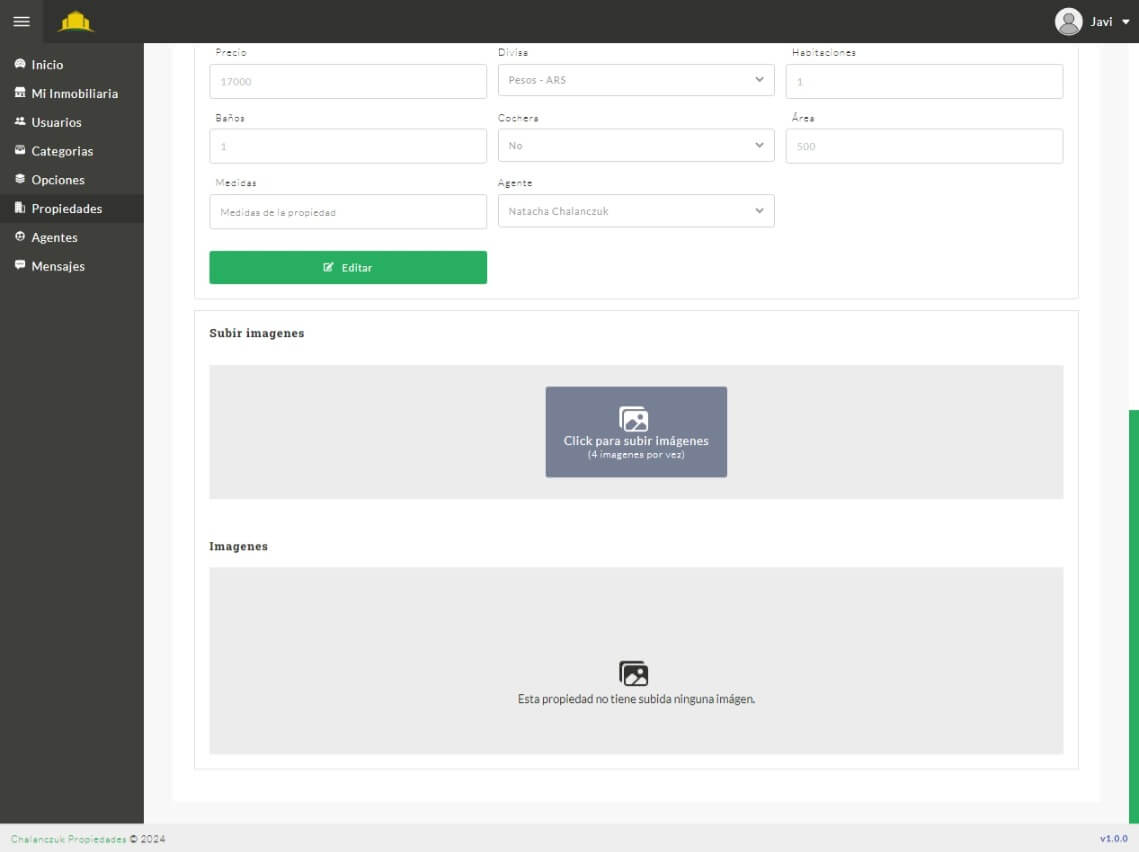Focus the Medidas de la propiedad field

click(x=348, y=212)
